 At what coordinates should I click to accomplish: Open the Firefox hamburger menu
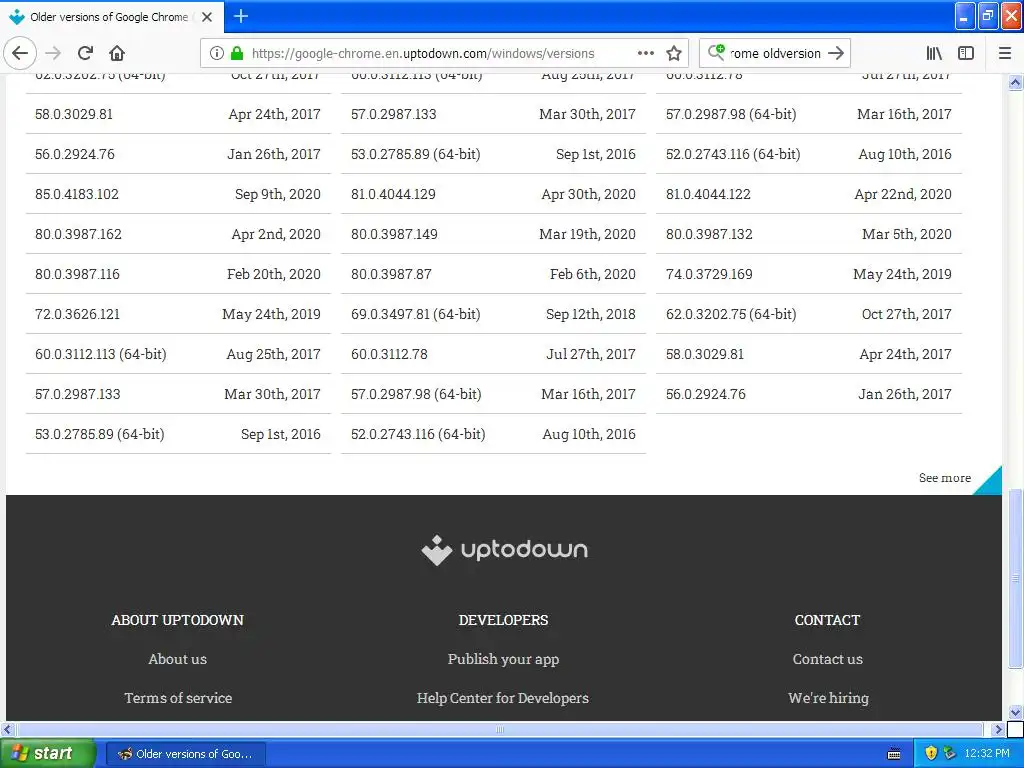click(1005, 53)
